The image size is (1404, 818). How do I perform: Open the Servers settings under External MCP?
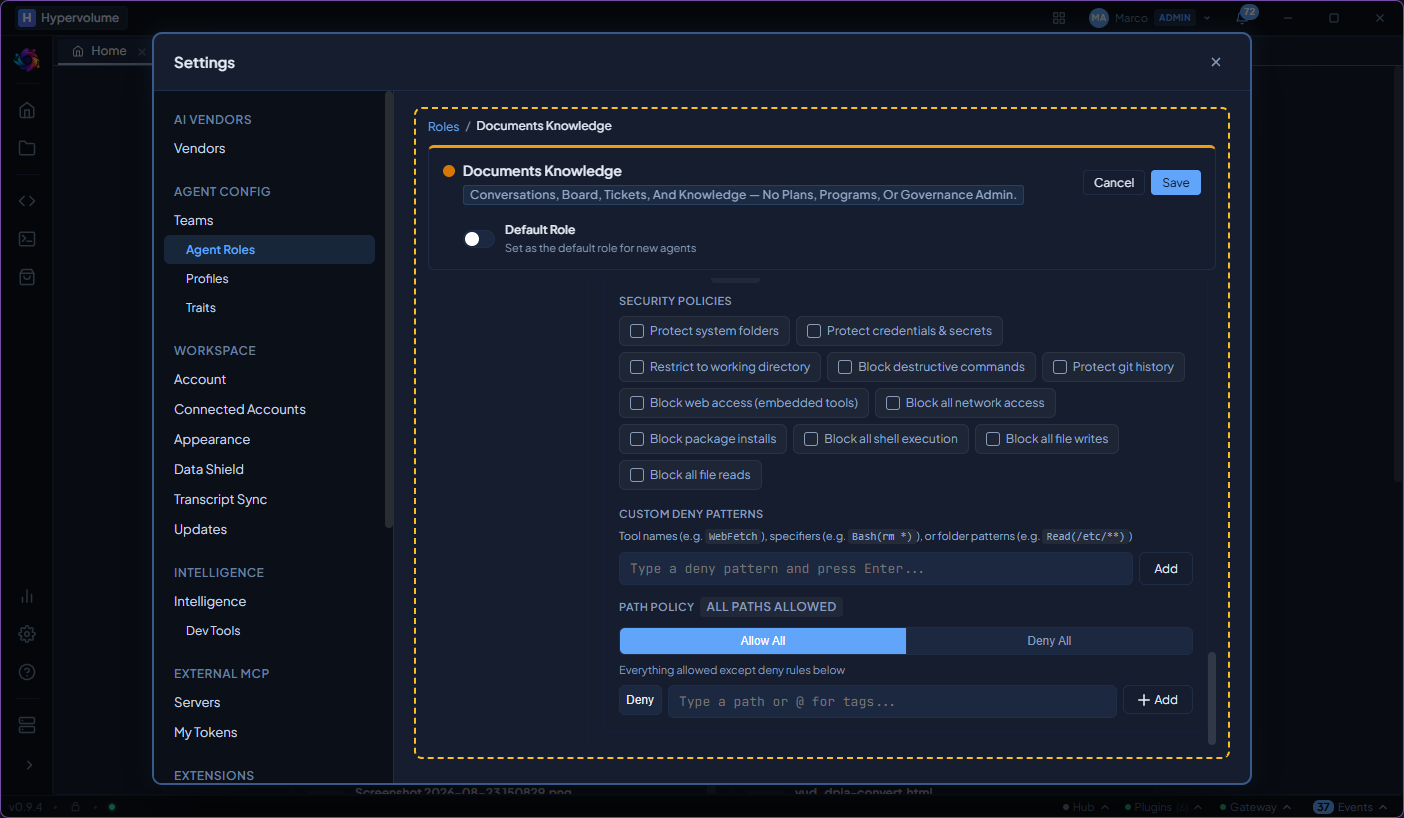tap(197, 703)
